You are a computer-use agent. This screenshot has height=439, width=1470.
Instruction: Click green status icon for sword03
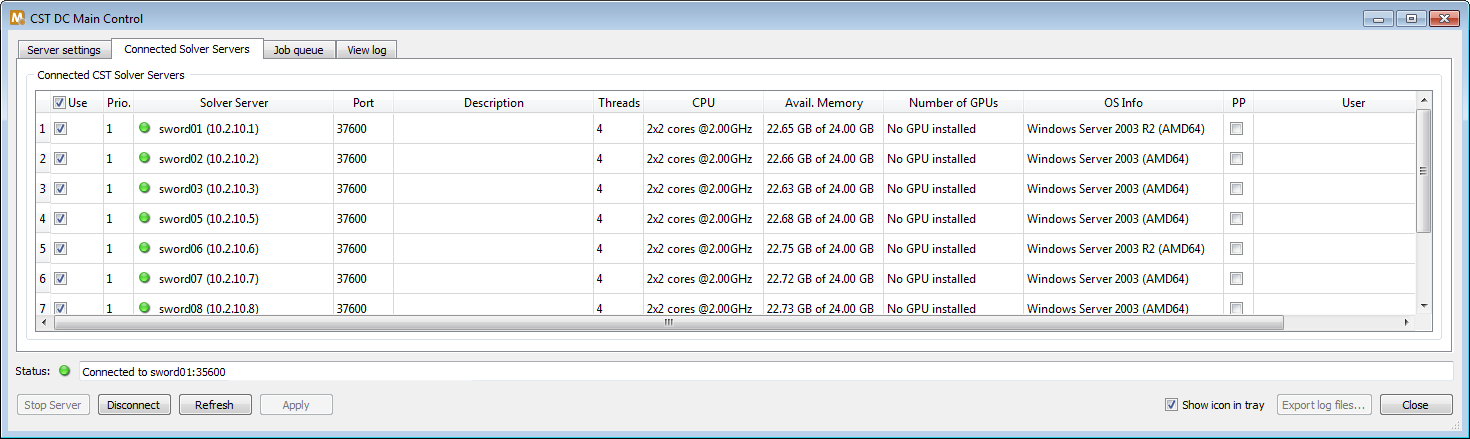tap(144, 188)
